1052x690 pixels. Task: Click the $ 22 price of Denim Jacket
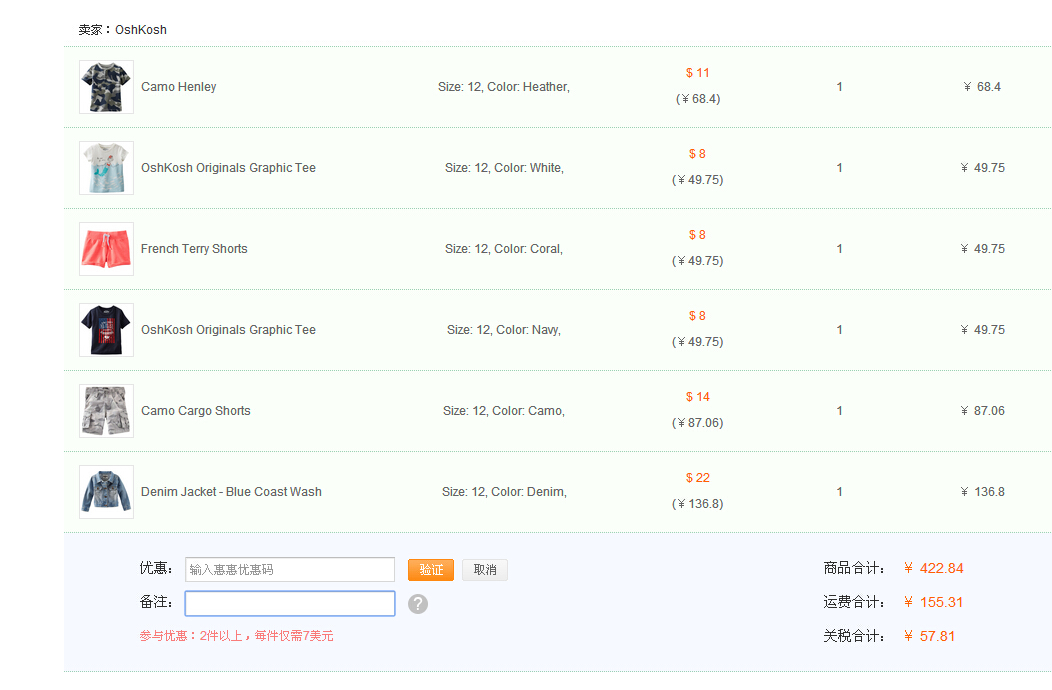coord(697,478)
